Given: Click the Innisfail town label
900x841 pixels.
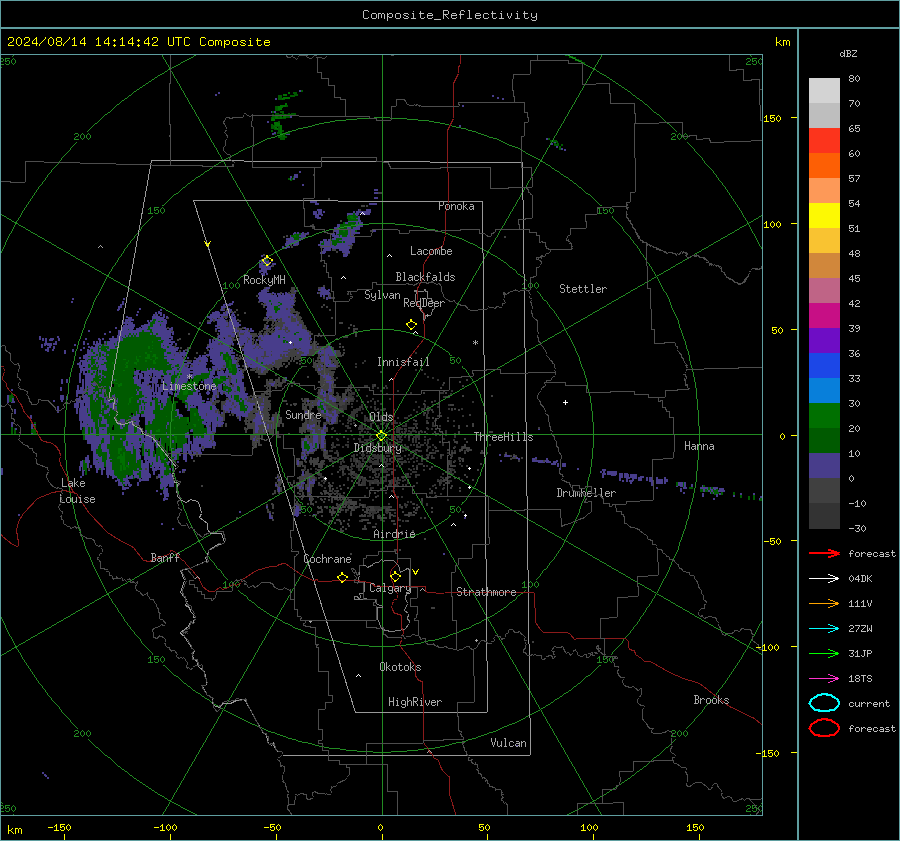Looking at the screenshot, I should pyautogui.click(x=403, y=362).
